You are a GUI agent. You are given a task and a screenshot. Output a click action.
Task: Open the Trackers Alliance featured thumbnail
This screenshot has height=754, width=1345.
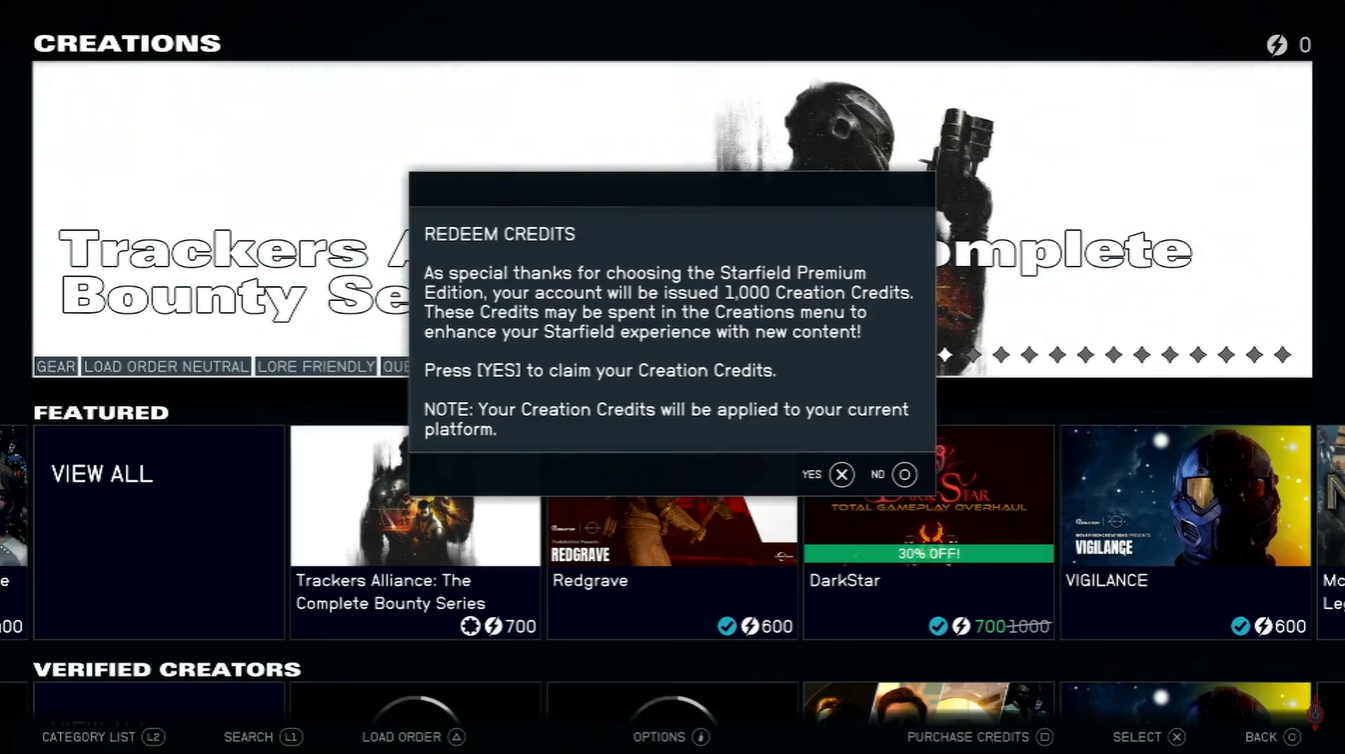[415, 496]
